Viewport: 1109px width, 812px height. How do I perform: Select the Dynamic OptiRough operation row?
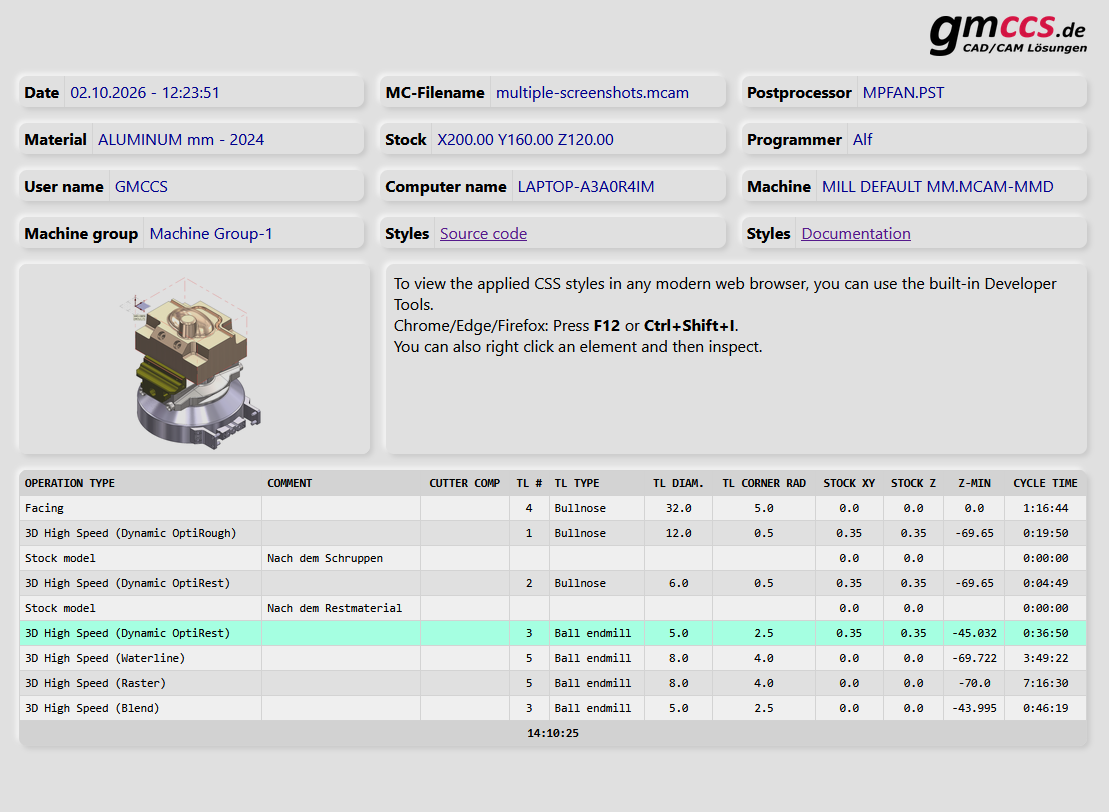[x=552, y=533]
